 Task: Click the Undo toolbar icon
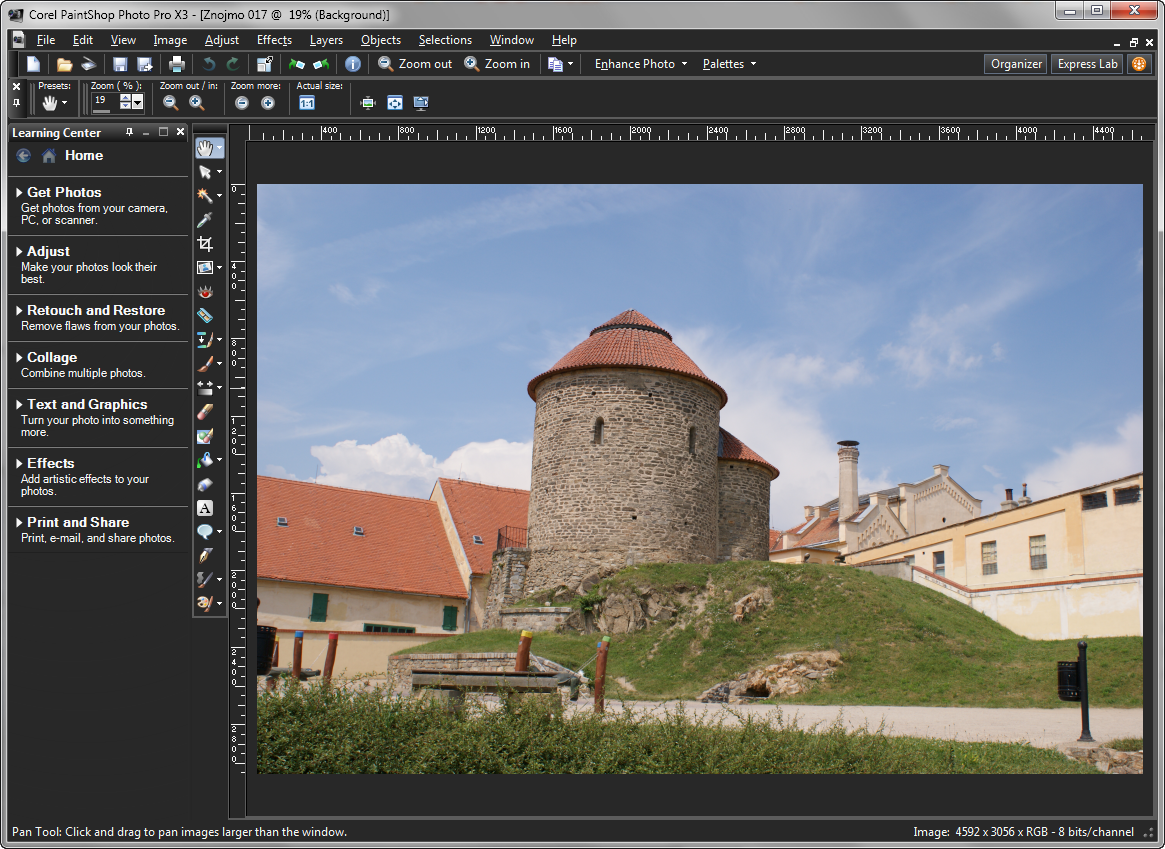click(208, 63)
